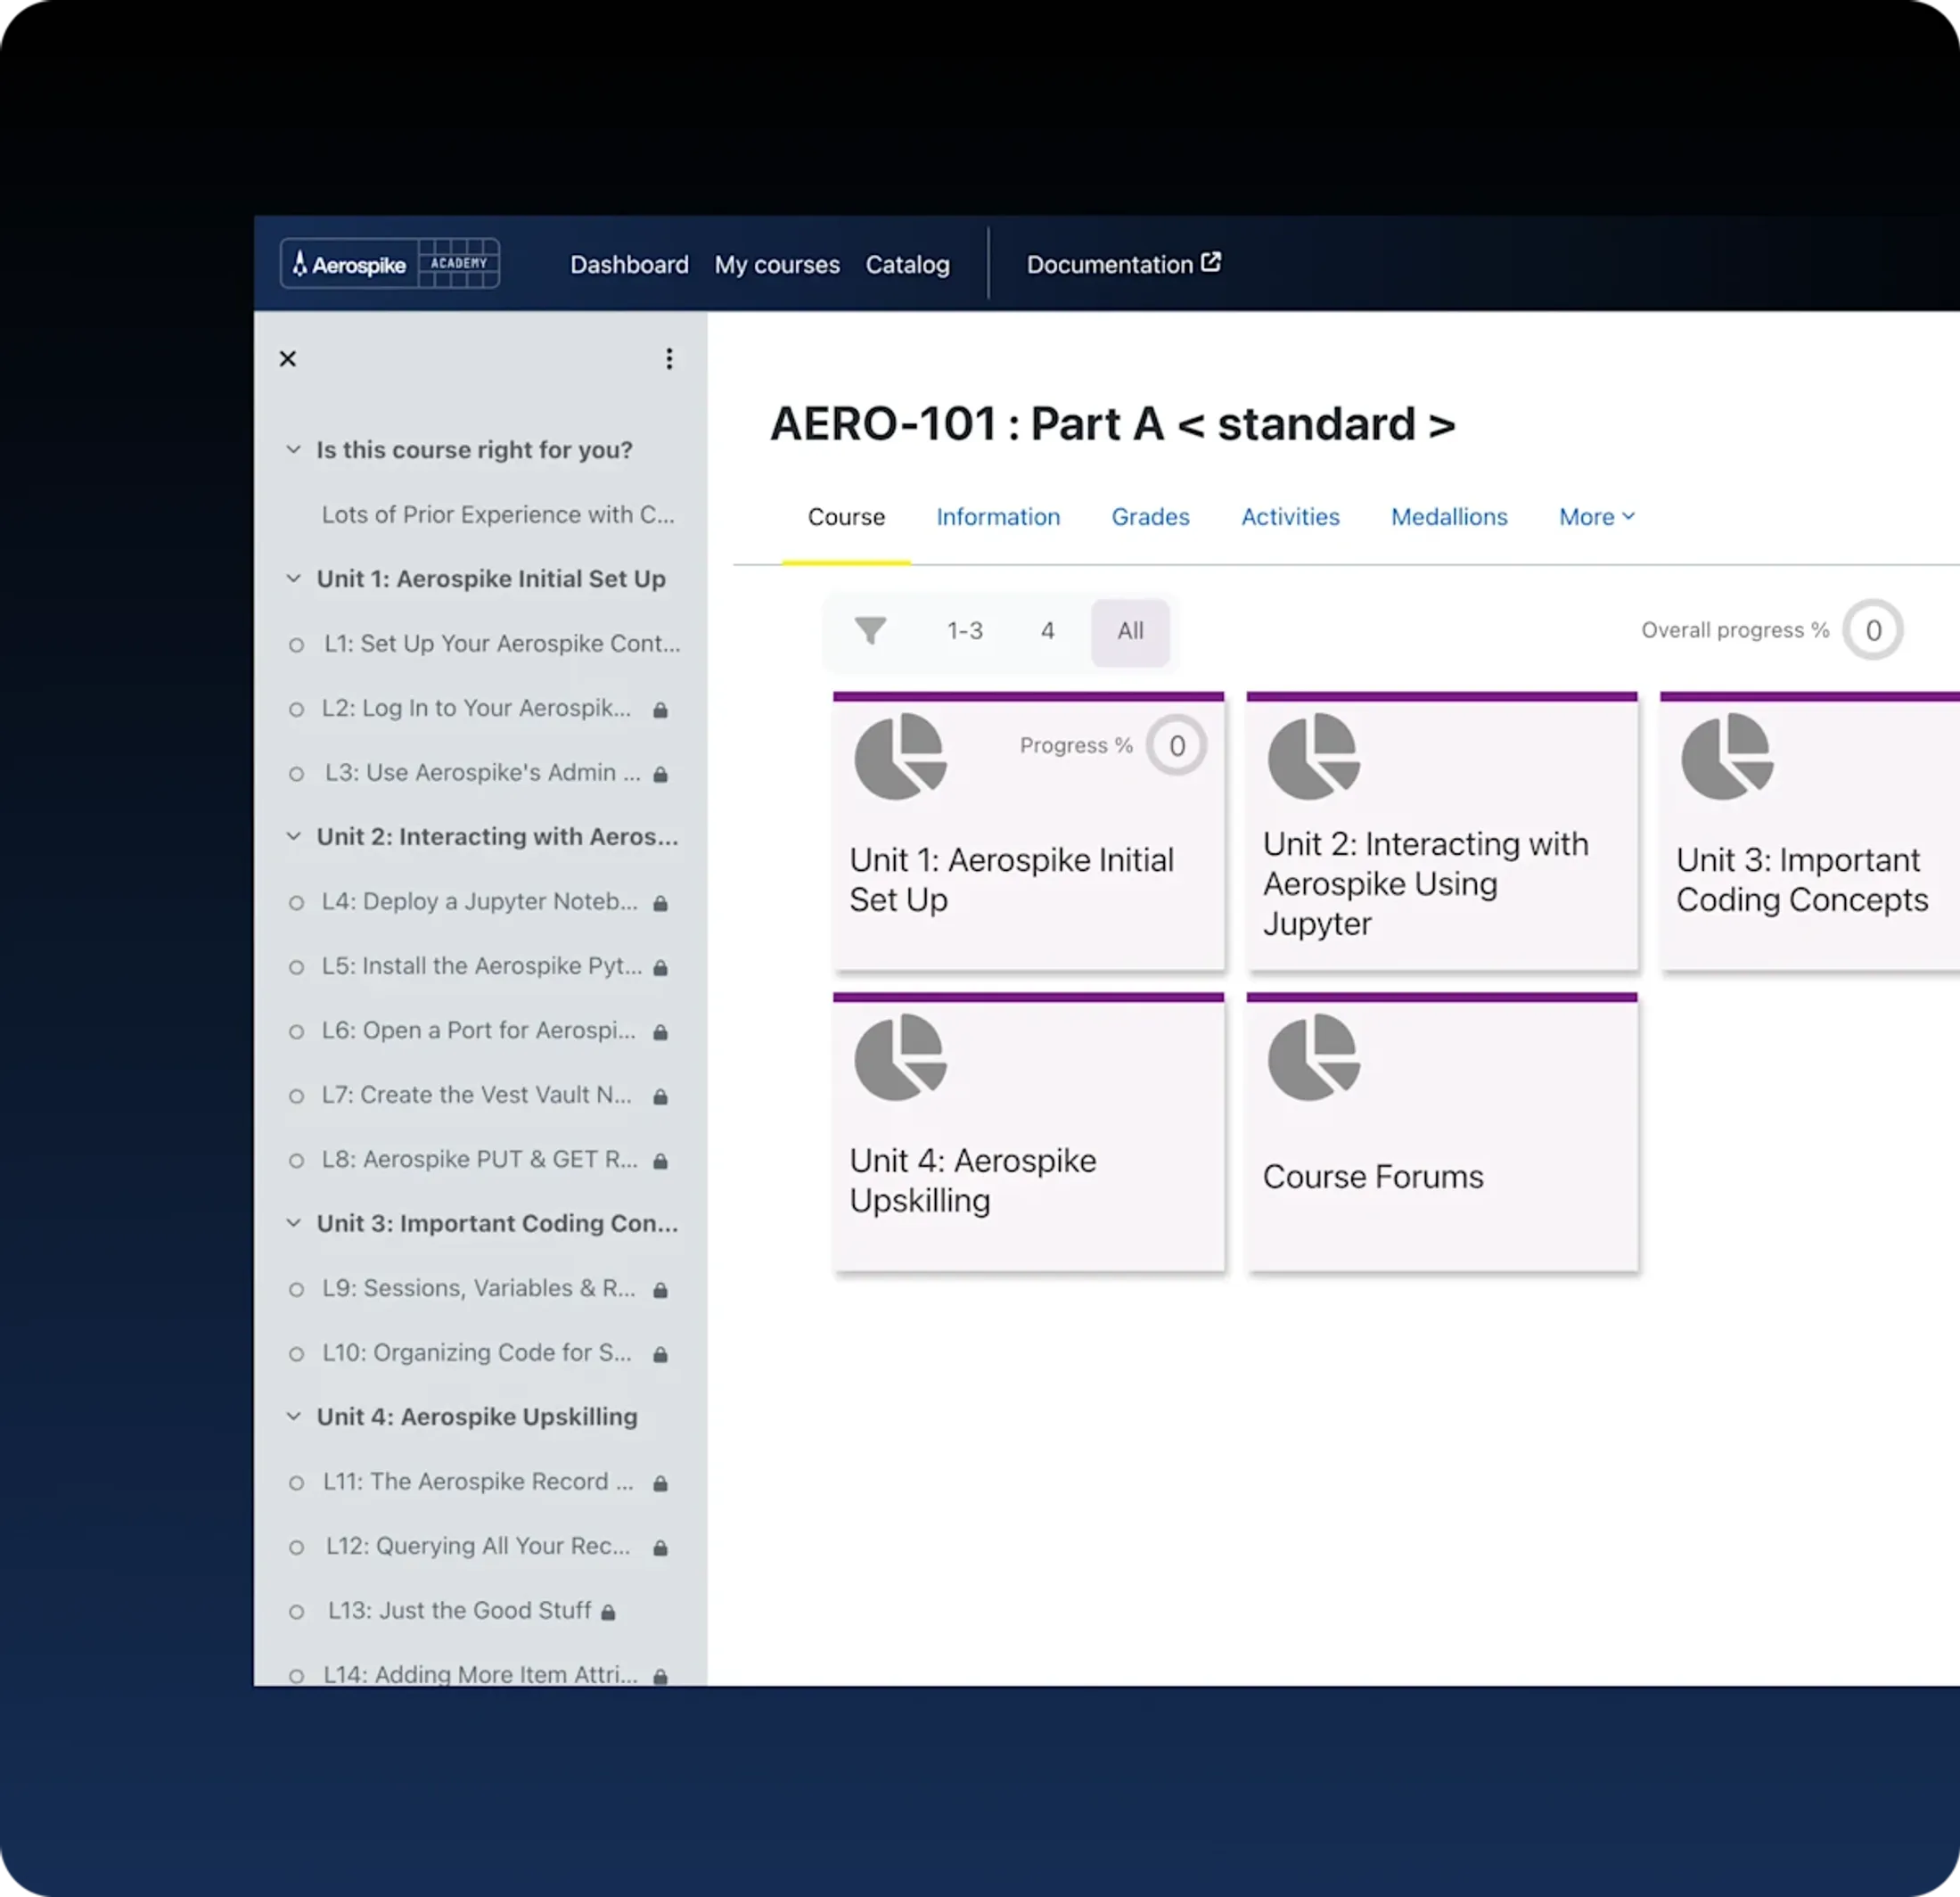Select the 1-3 units filter button
1960x1897 pixels.
tap(964, 631)
